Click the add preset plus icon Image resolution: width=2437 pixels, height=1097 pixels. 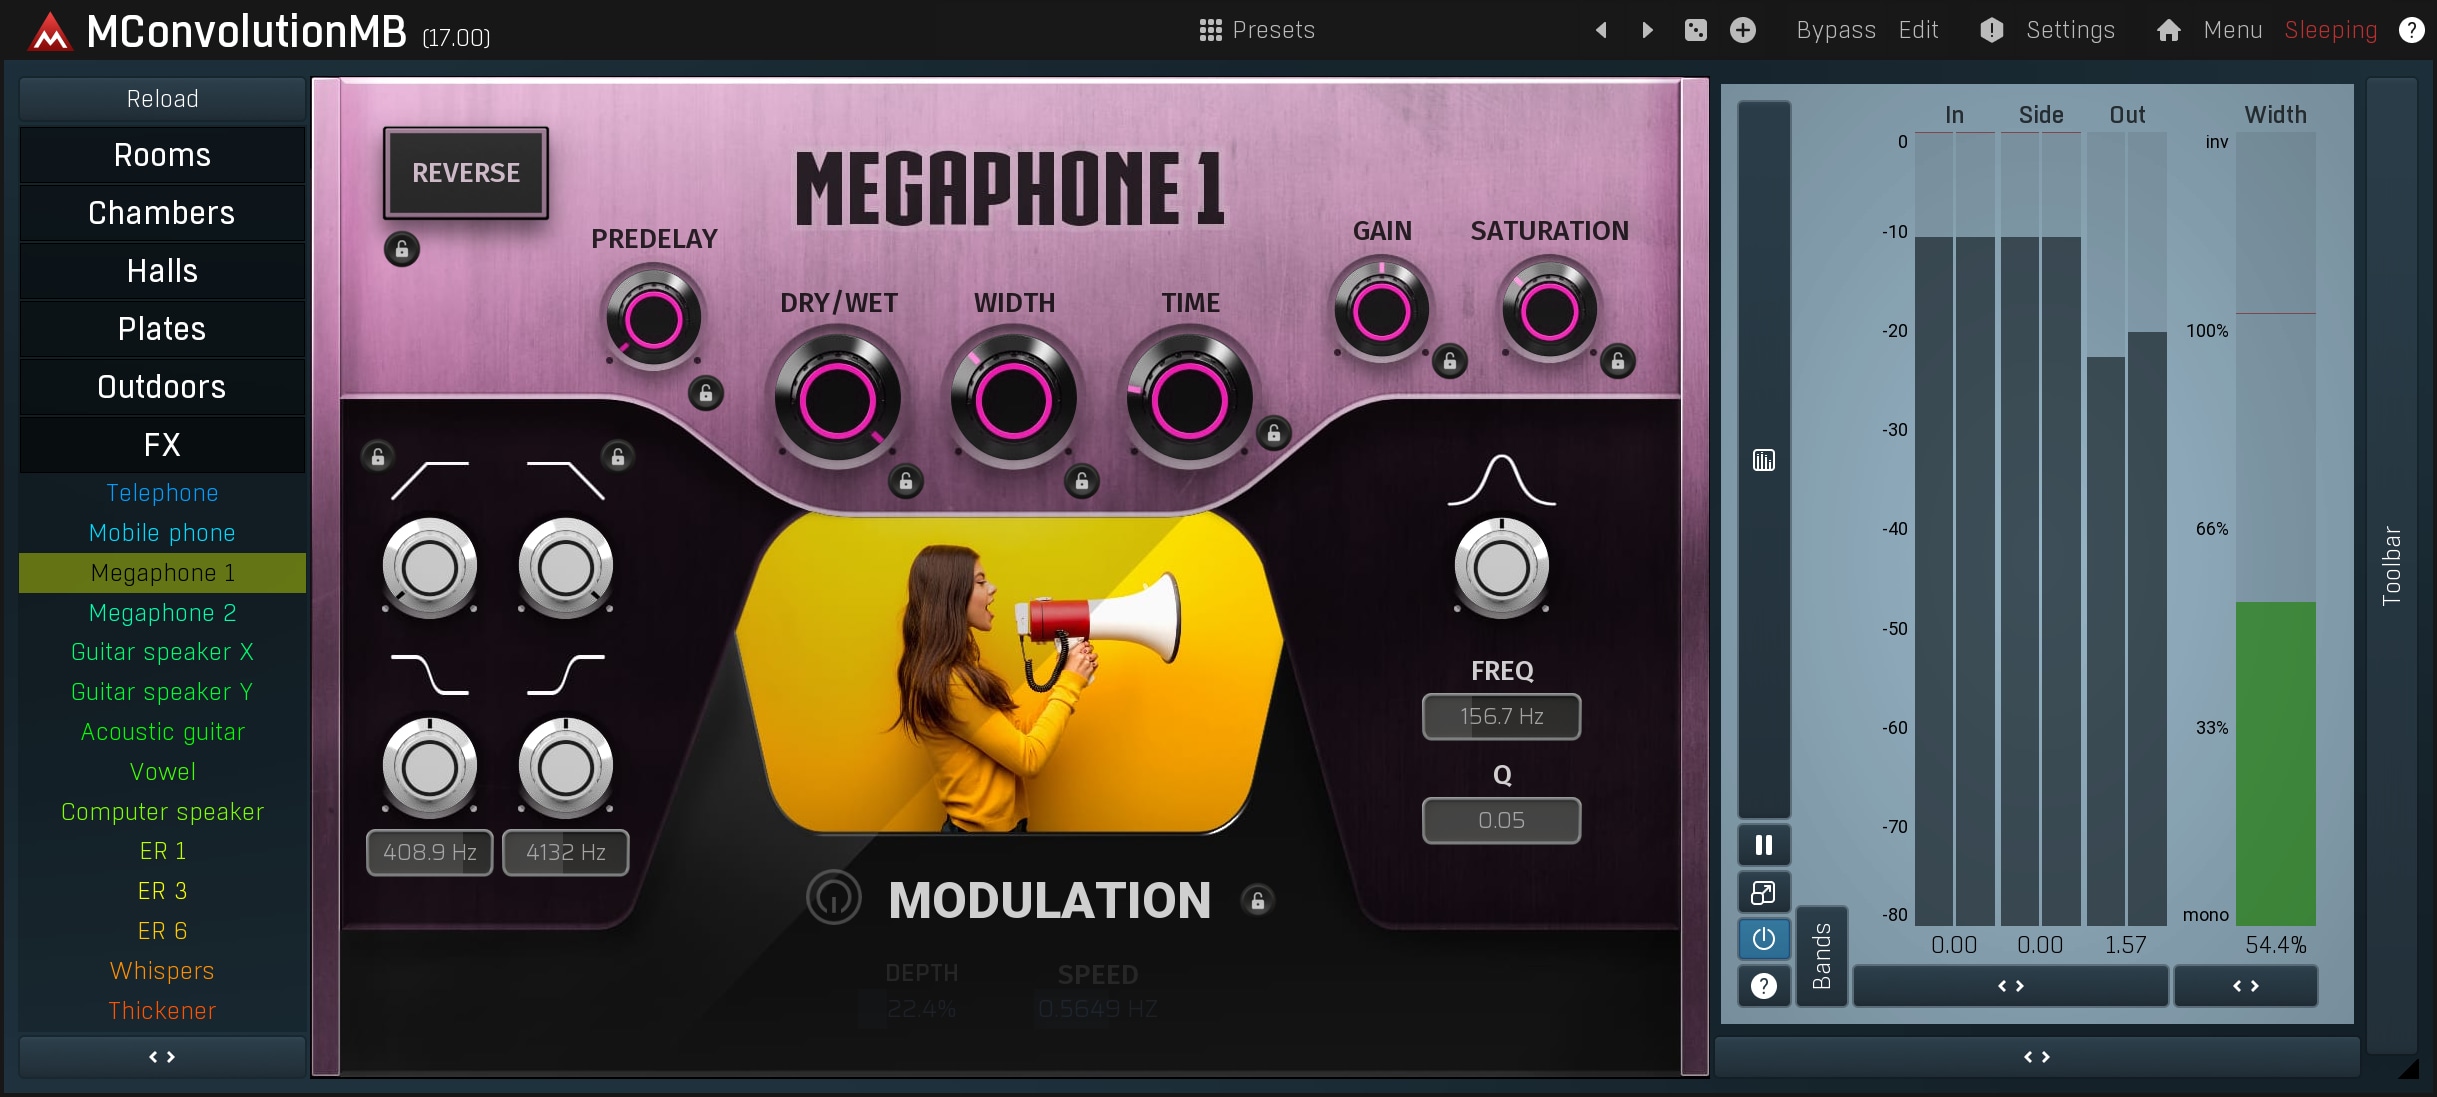click(x=1743, y=30)
